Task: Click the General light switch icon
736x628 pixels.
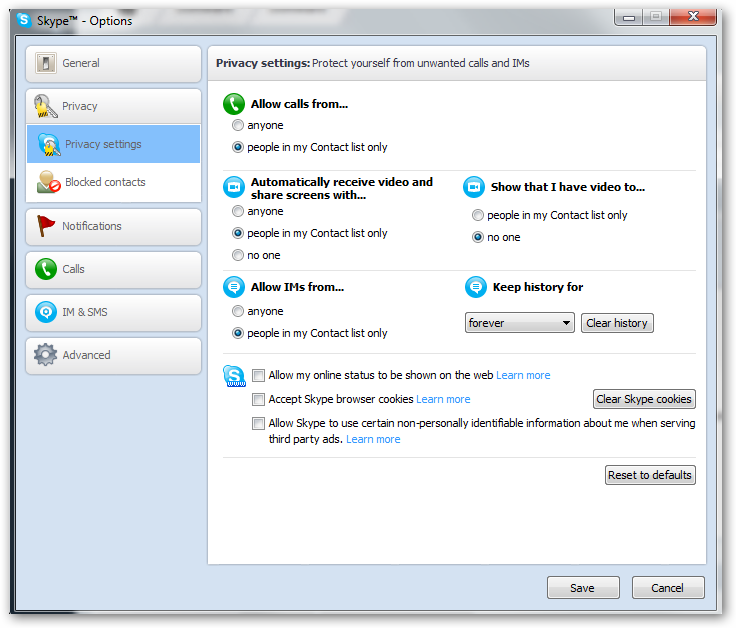Action: (x=46, y=63)
